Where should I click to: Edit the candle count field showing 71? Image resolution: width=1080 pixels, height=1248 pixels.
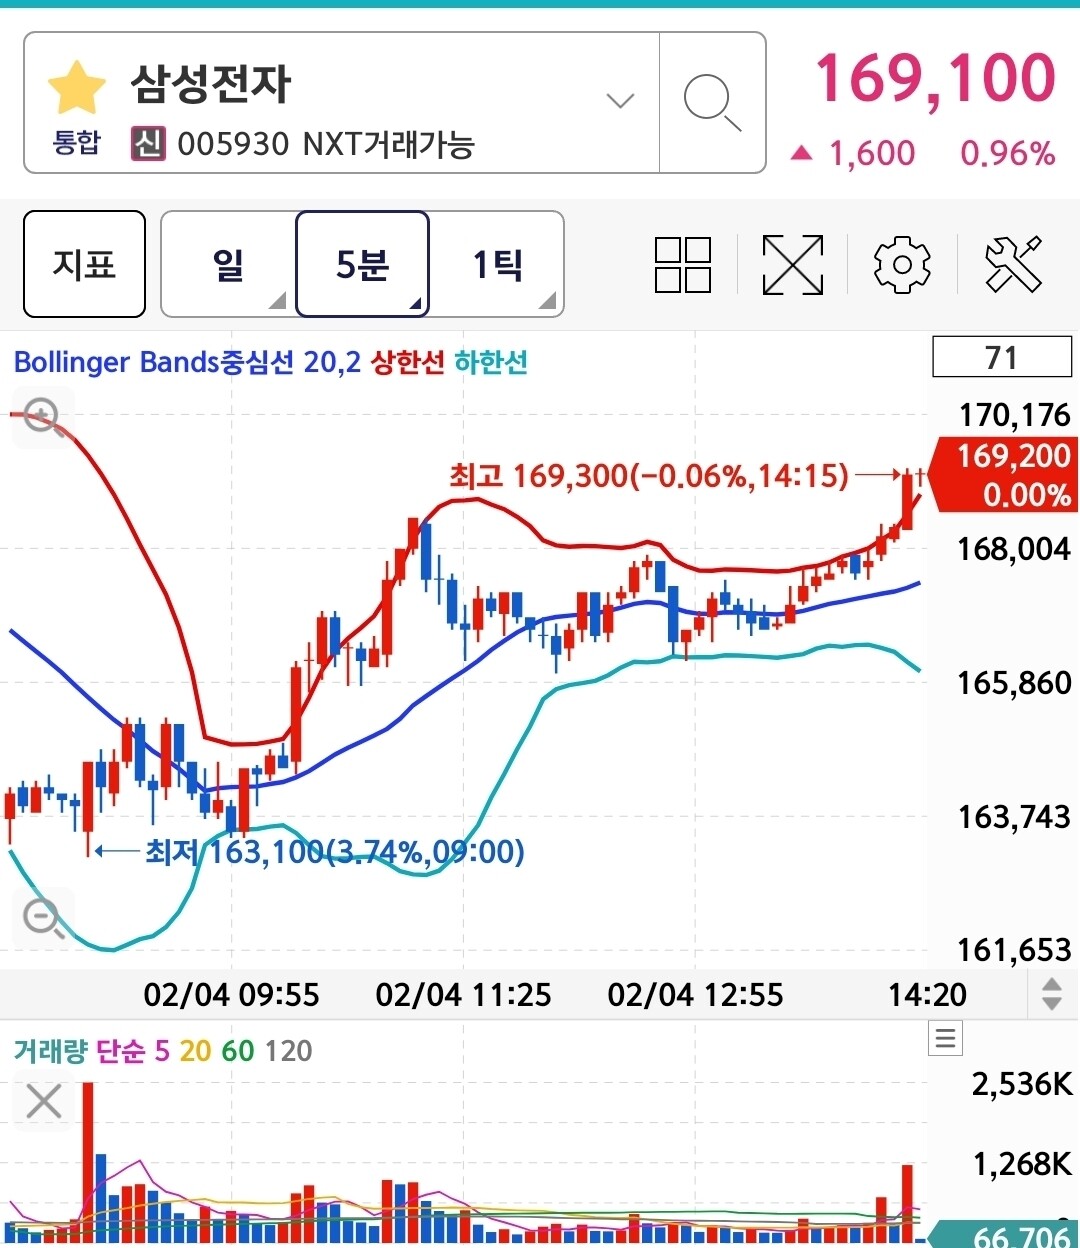coord(1002,357)
